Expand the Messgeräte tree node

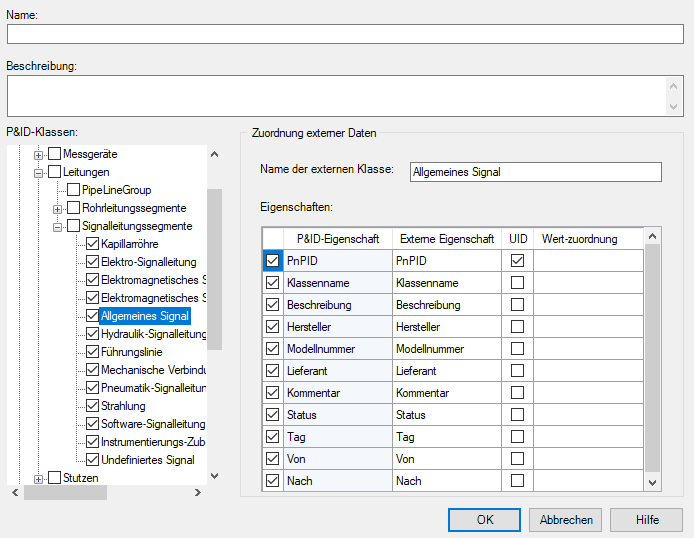(40, 155)
